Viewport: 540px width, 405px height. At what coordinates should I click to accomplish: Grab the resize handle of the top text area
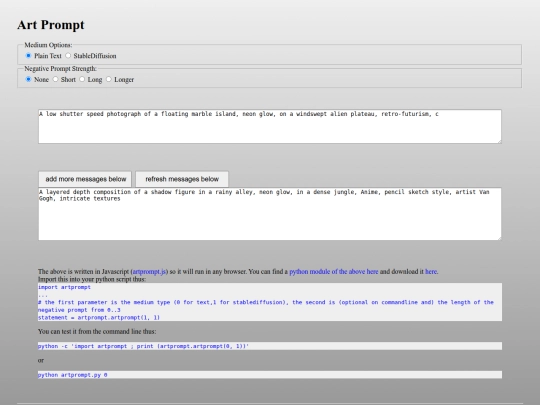coord(499,141)
